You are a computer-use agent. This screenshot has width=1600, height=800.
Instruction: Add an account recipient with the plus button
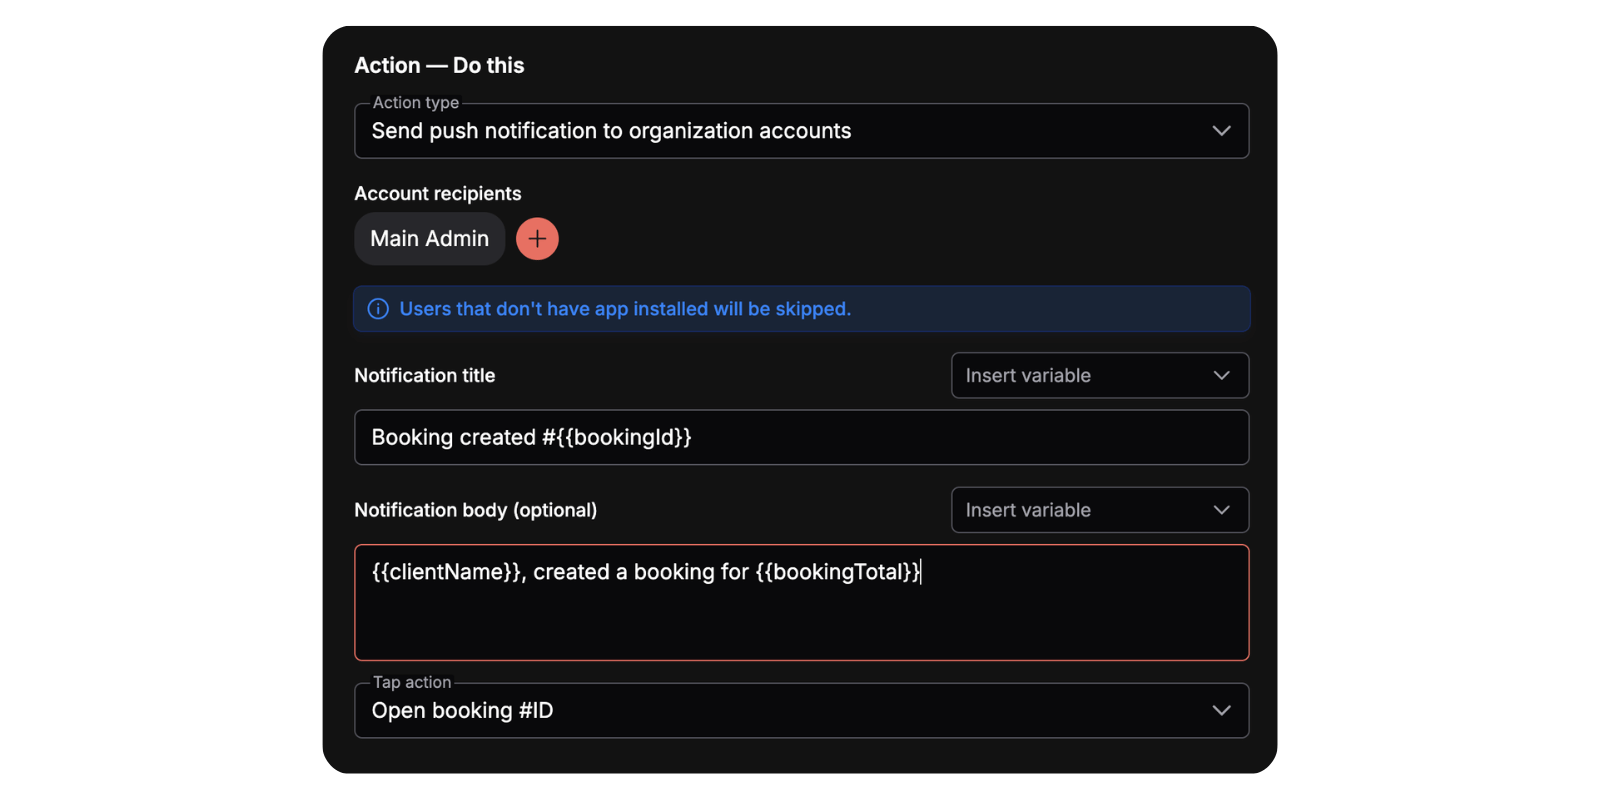click(x=537, y=239)
